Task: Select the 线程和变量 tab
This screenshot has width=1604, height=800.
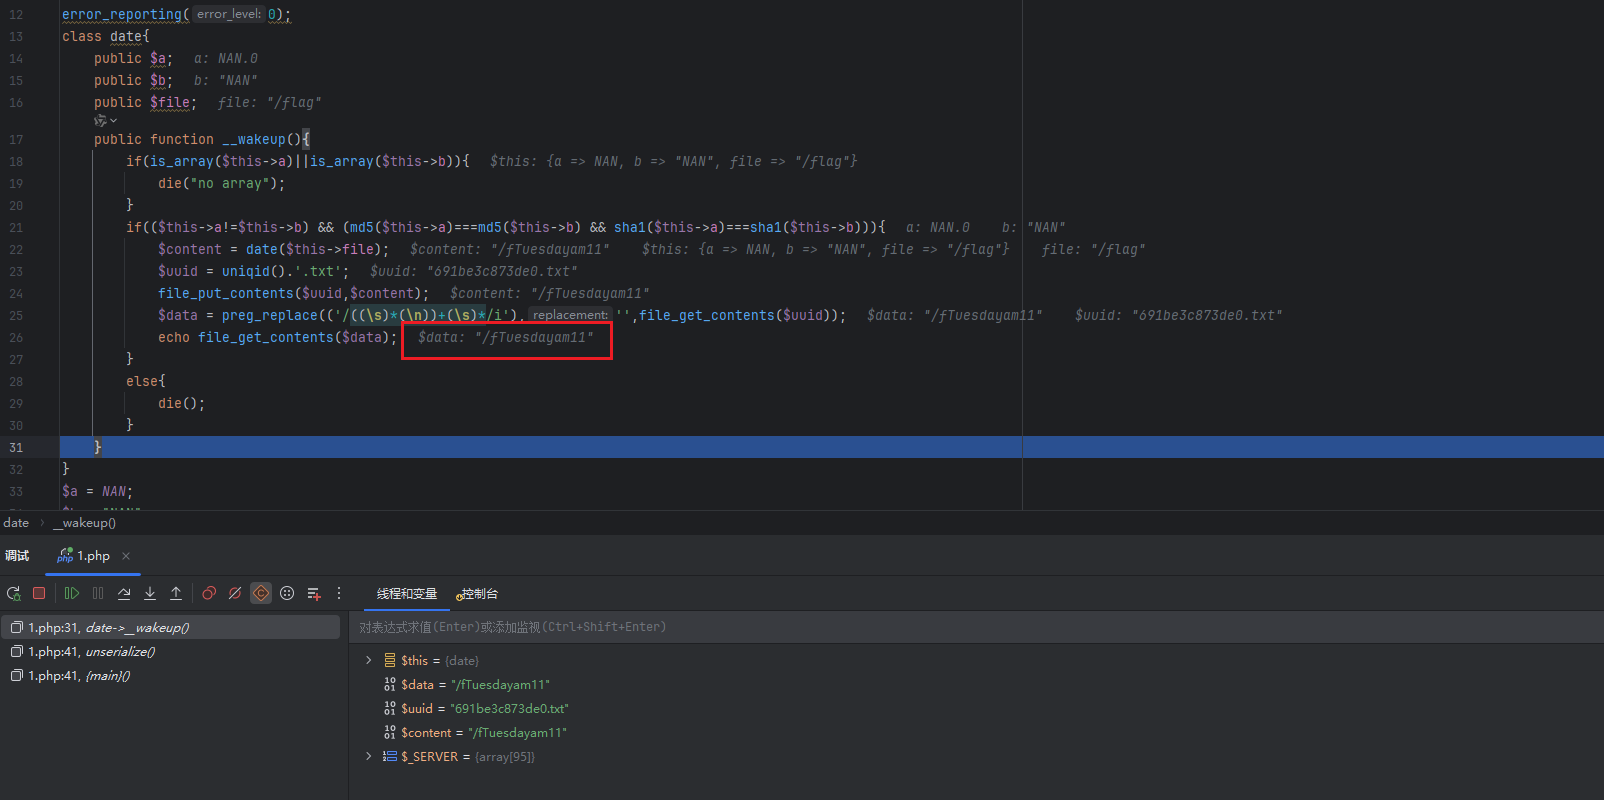Action: 407,594
